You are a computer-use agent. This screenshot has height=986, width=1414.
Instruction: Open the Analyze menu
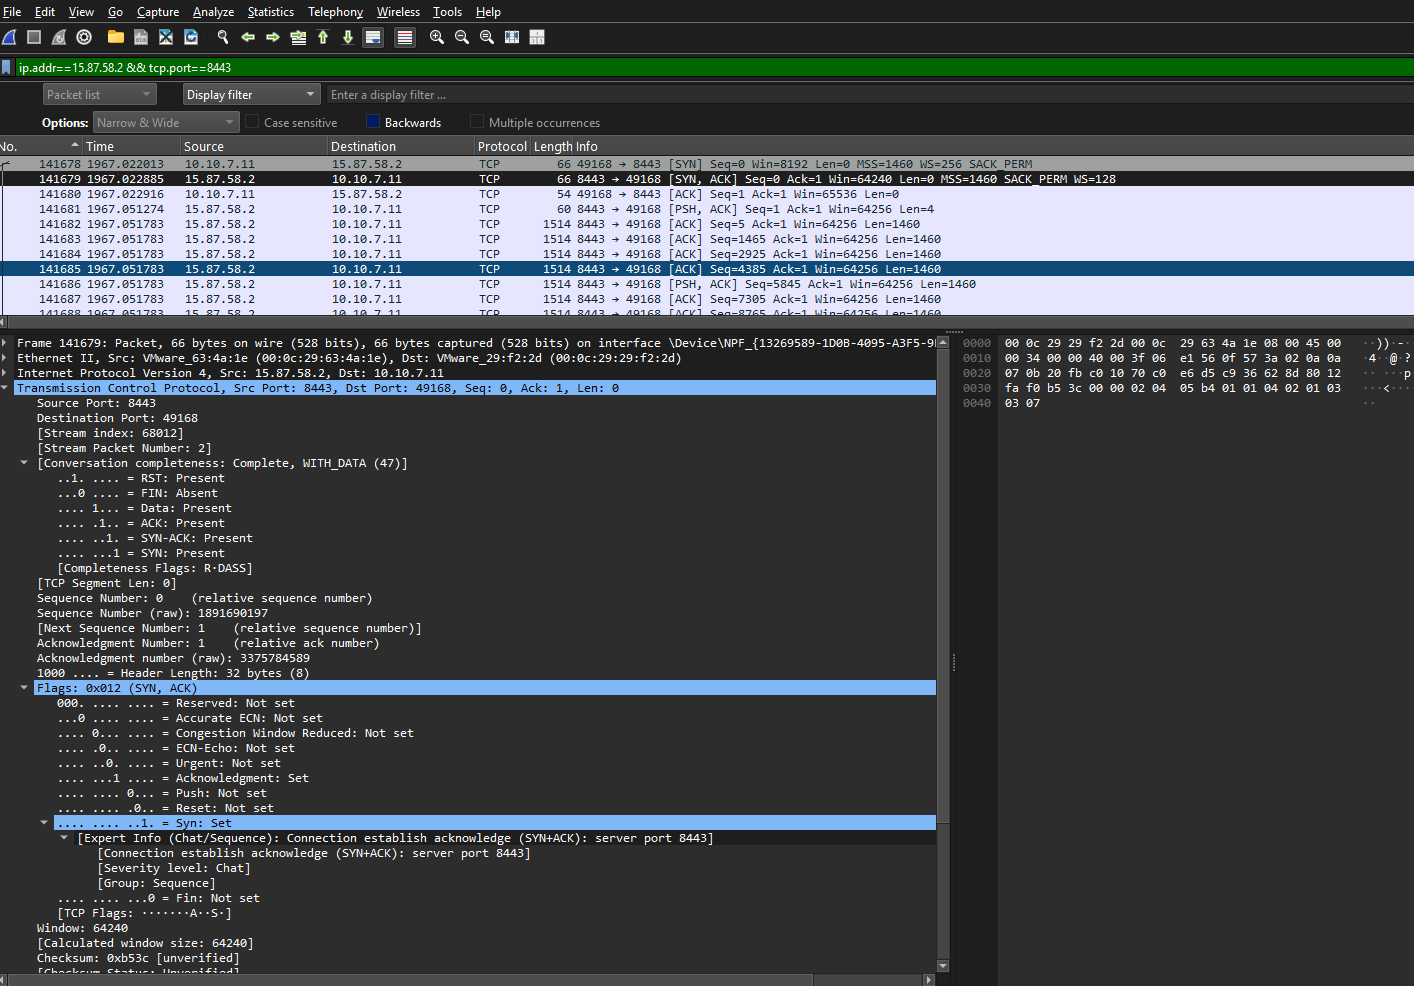(213, 12)
